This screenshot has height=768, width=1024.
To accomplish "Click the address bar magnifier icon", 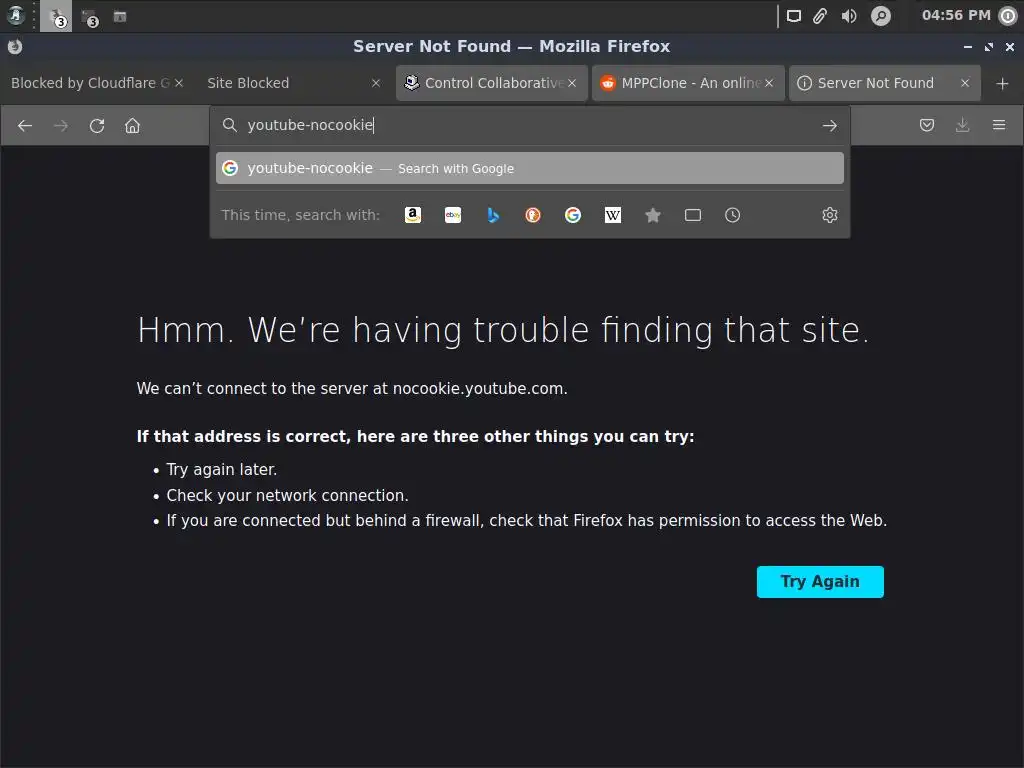I will [229, 125].
